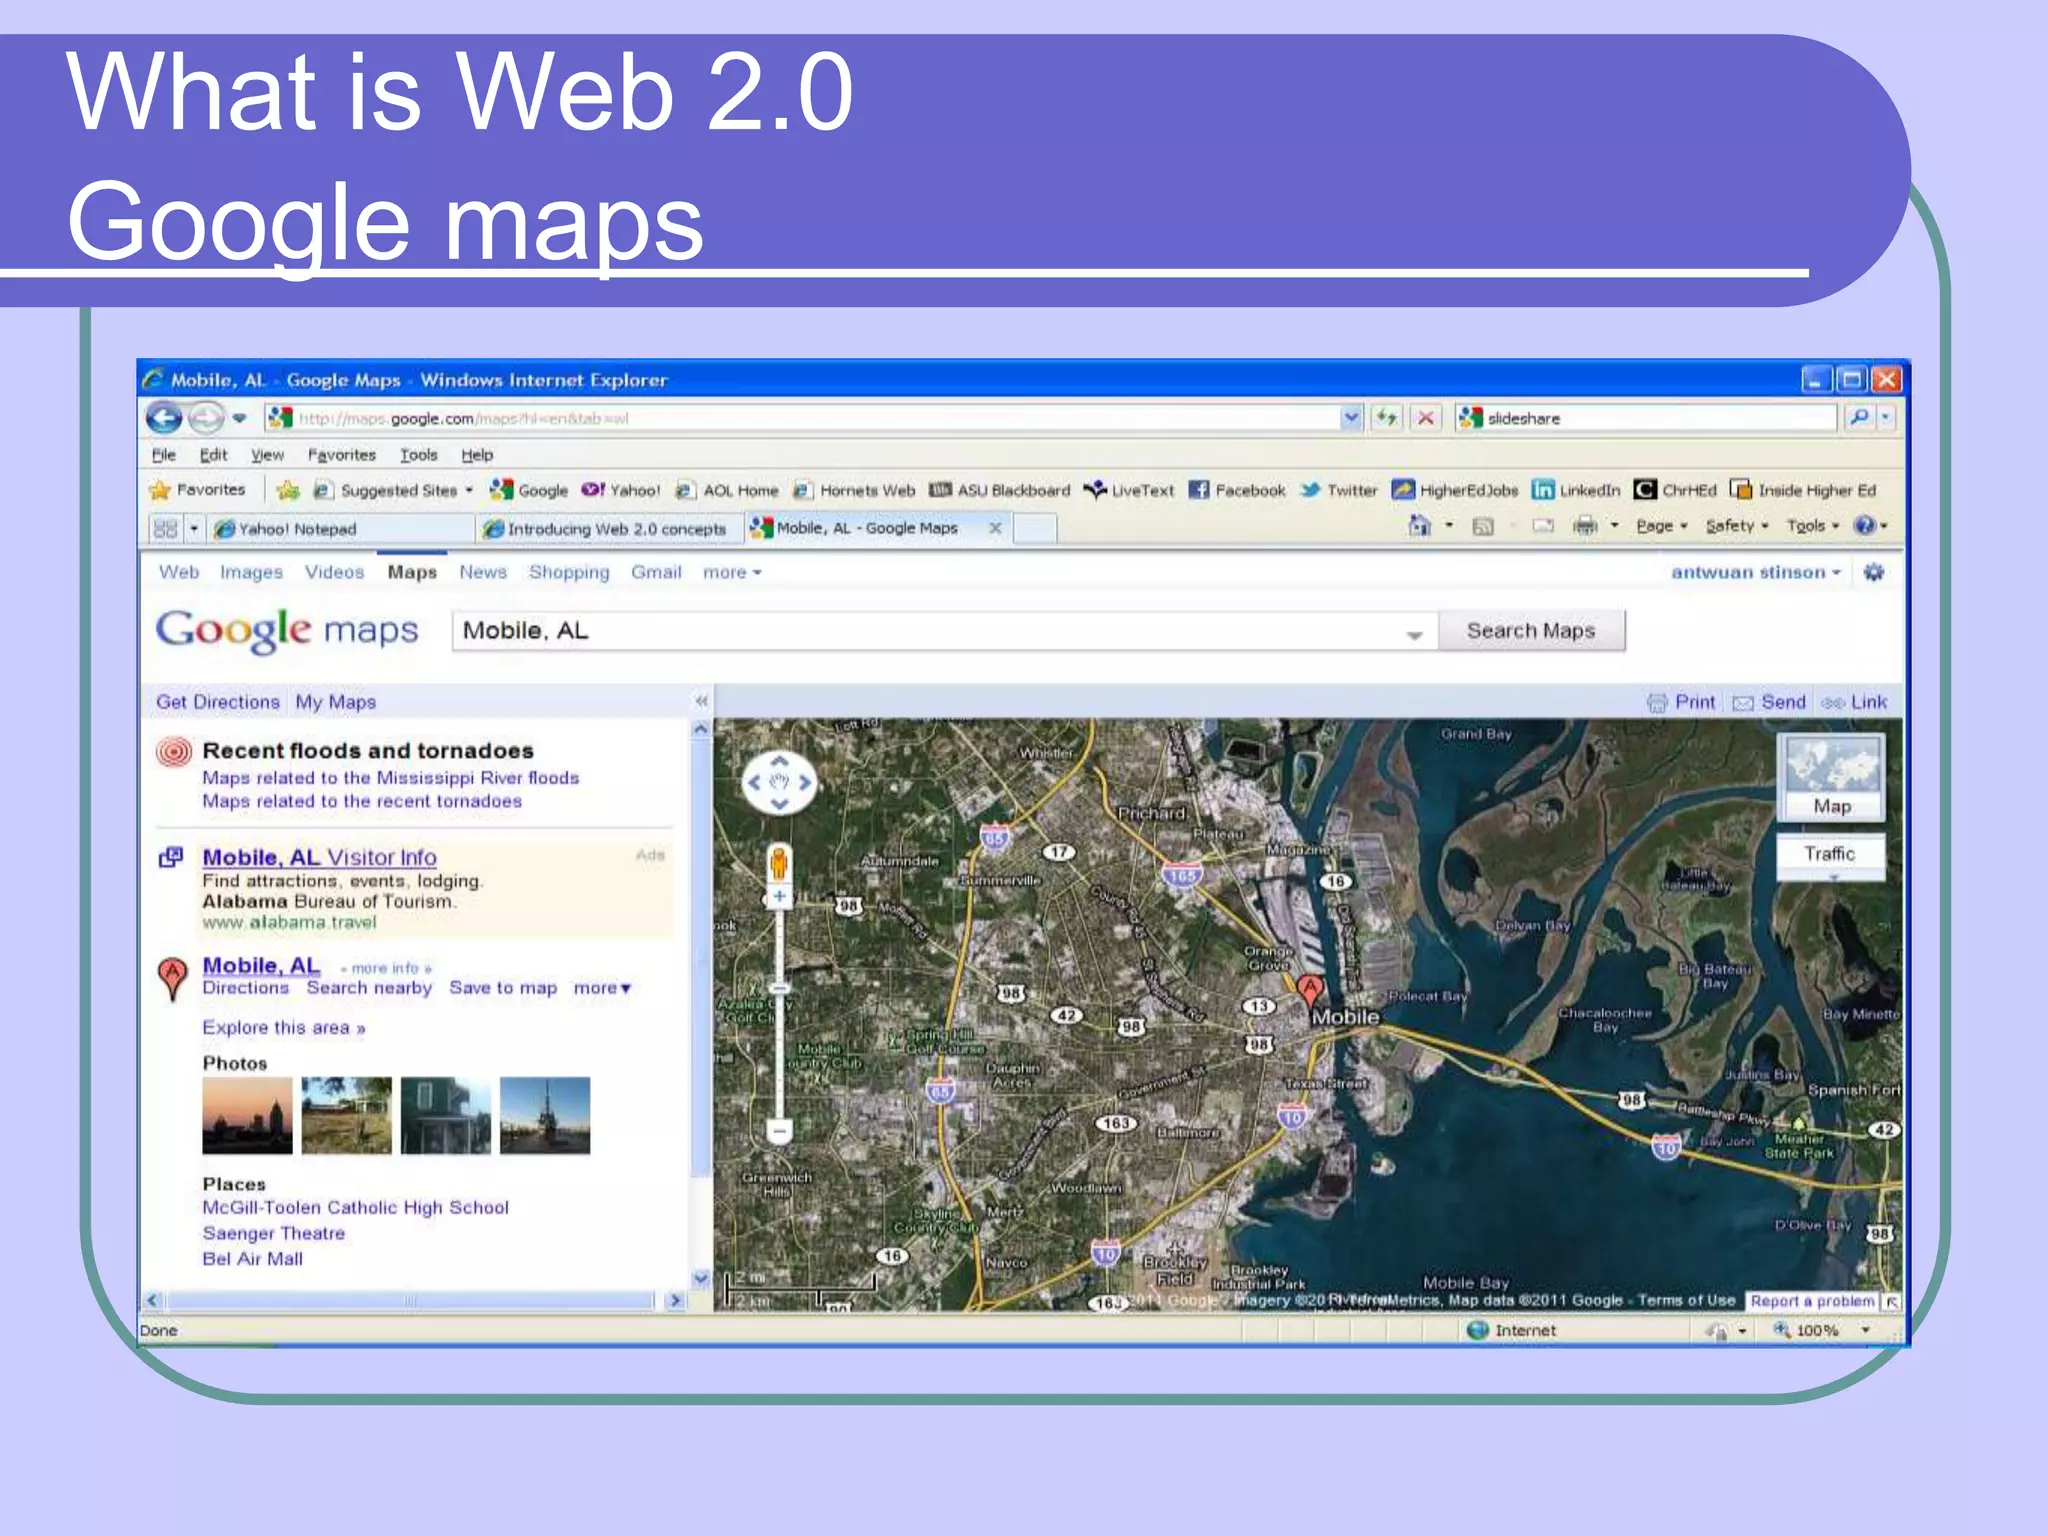Open the address bar dropdown arrow
Image resolution: width=2048 pixels, height=1536 pixels.
(1351, 418)
